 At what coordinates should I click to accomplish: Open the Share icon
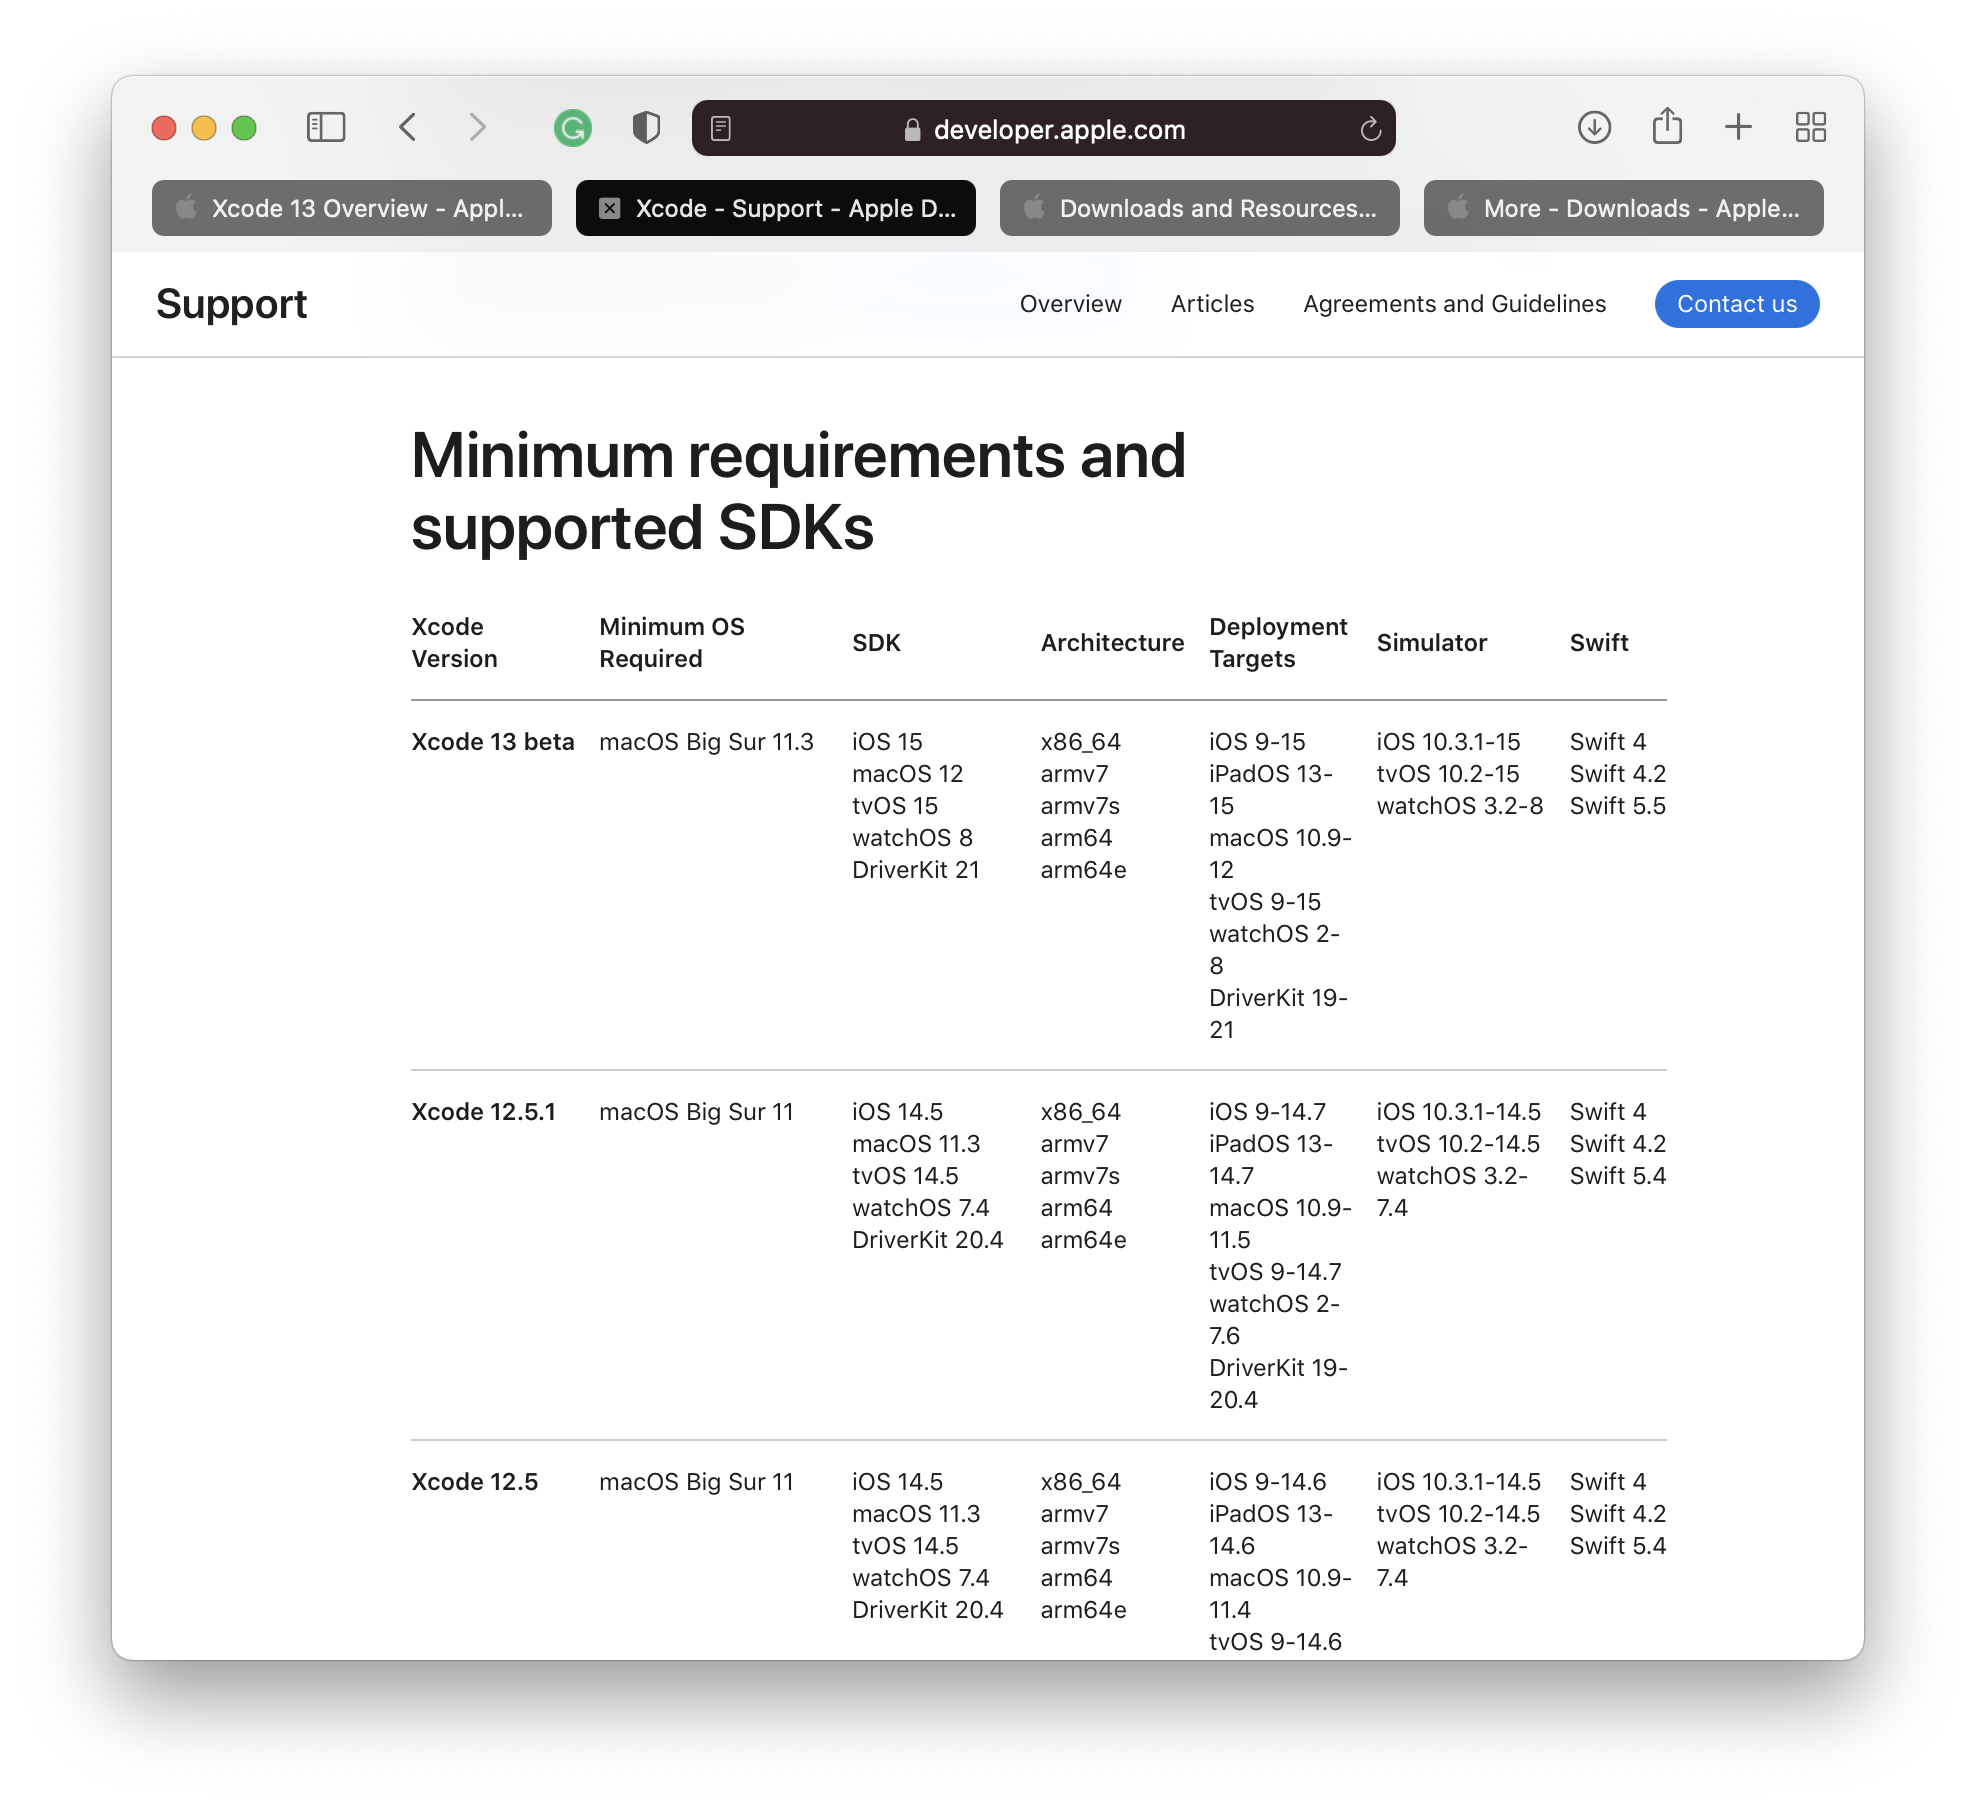1667,126
